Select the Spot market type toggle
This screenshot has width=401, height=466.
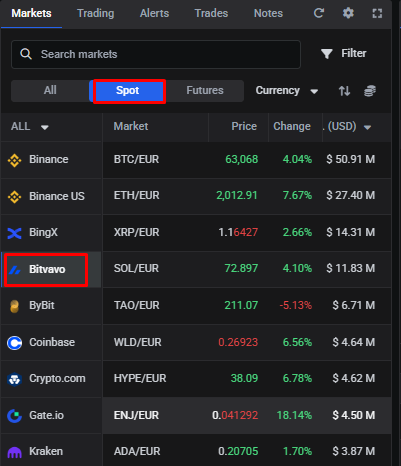click(x=128, y=90)
